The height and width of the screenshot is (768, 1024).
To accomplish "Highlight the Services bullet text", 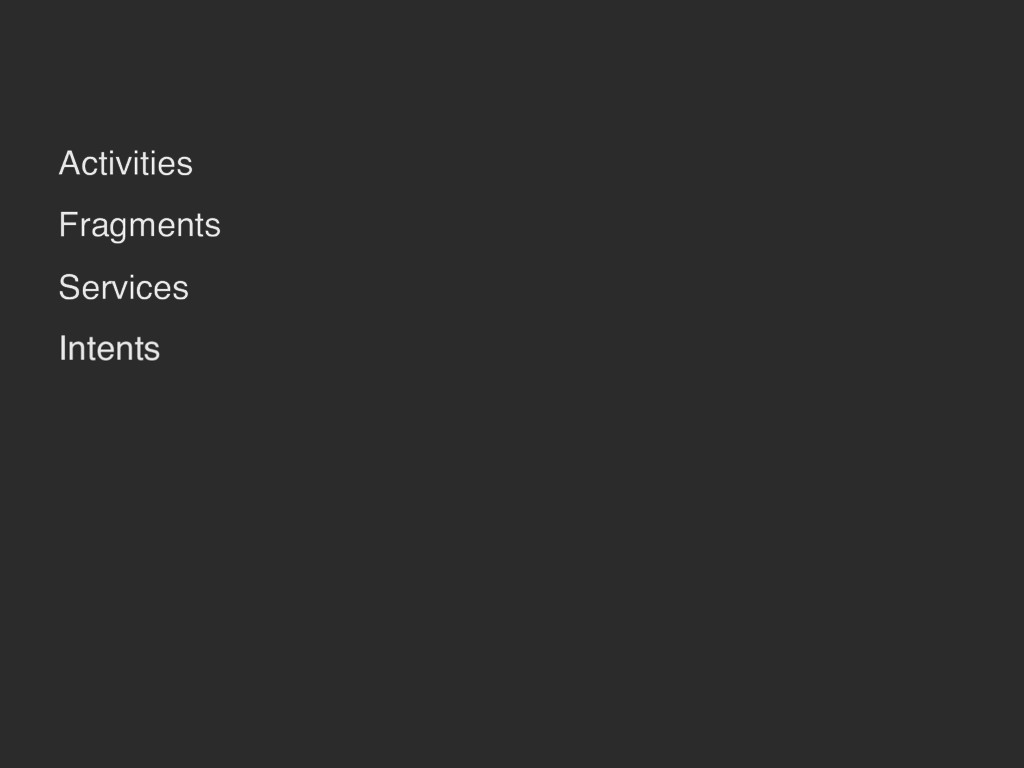I will (124, 287).
